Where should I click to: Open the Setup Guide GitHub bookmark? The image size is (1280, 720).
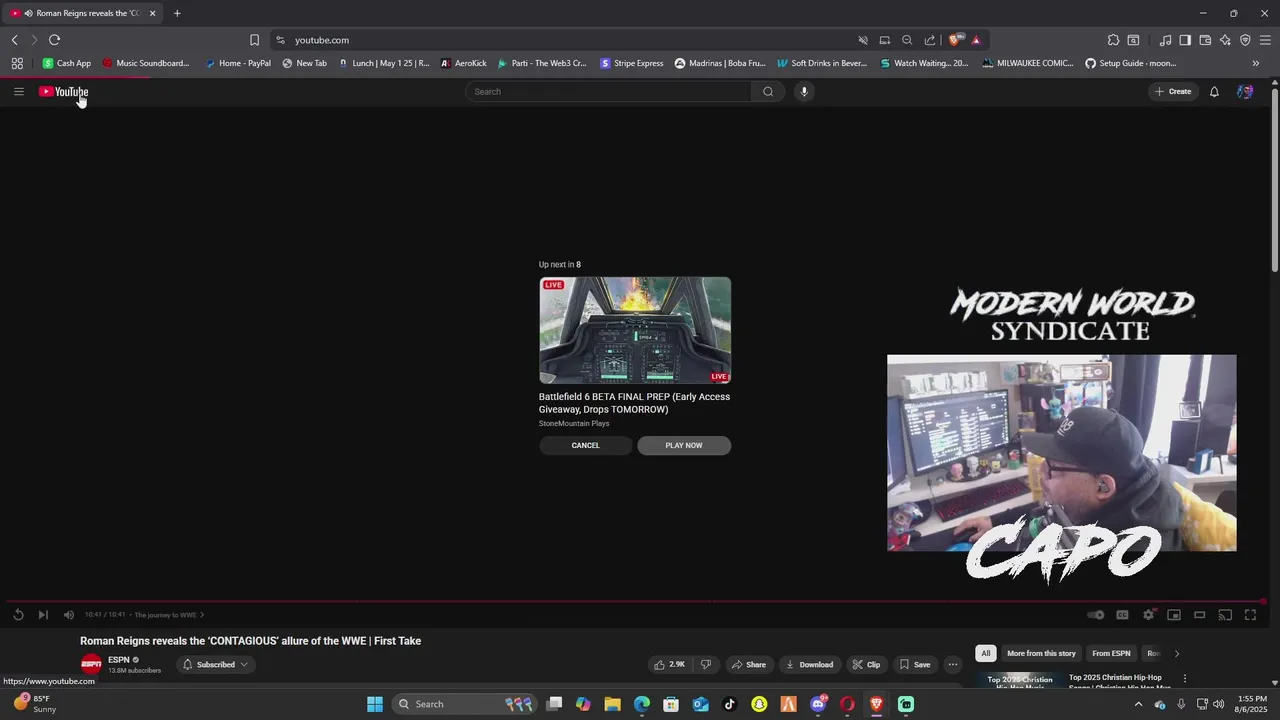(x=1130, y=63)
